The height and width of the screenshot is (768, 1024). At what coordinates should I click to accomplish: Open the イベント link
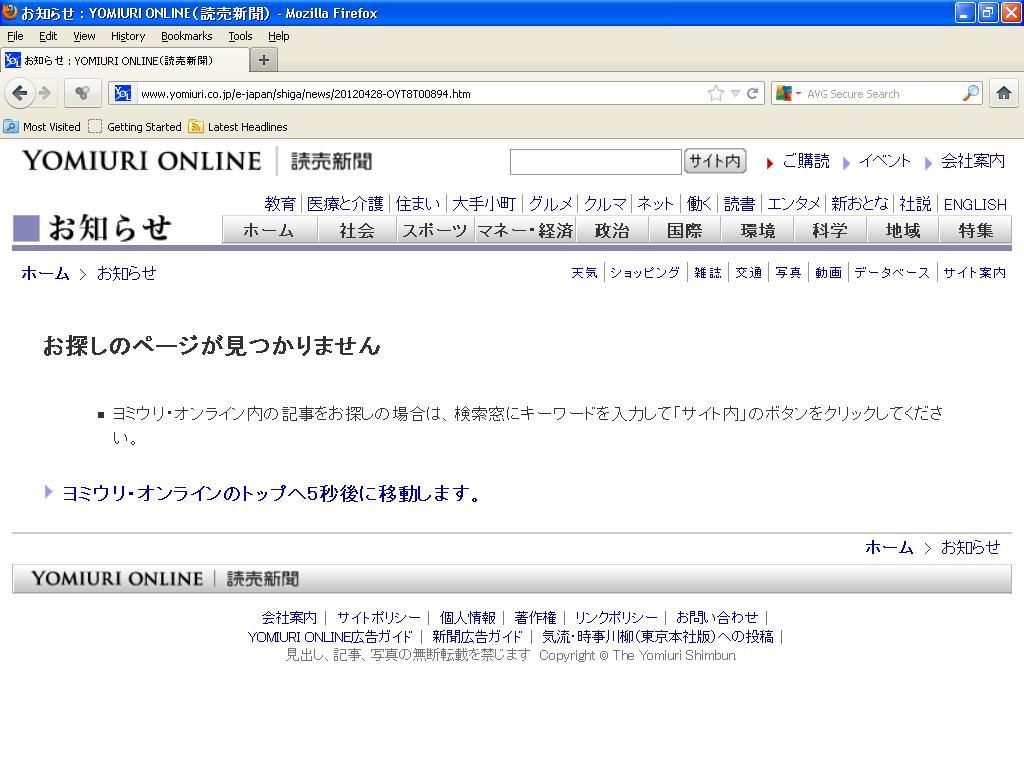[885, 161]
